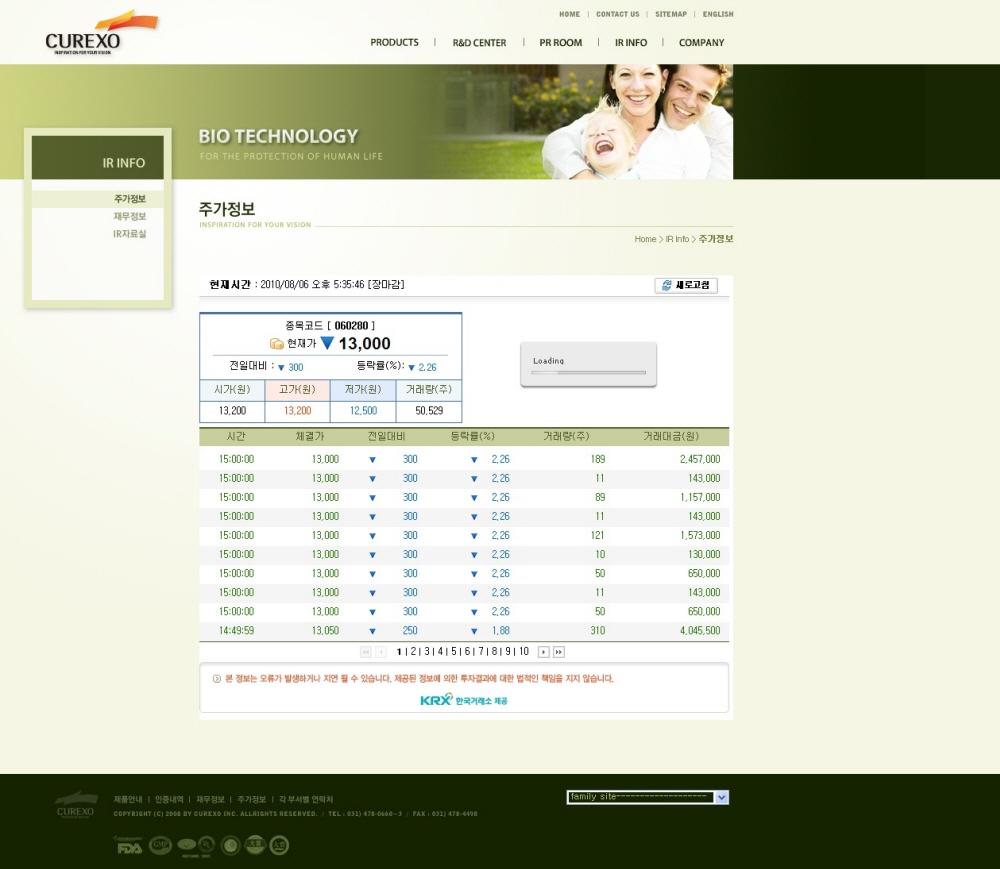Open the family site dropdown
Viewport: 1000px width, 869px height.
(x=722, y=797)
